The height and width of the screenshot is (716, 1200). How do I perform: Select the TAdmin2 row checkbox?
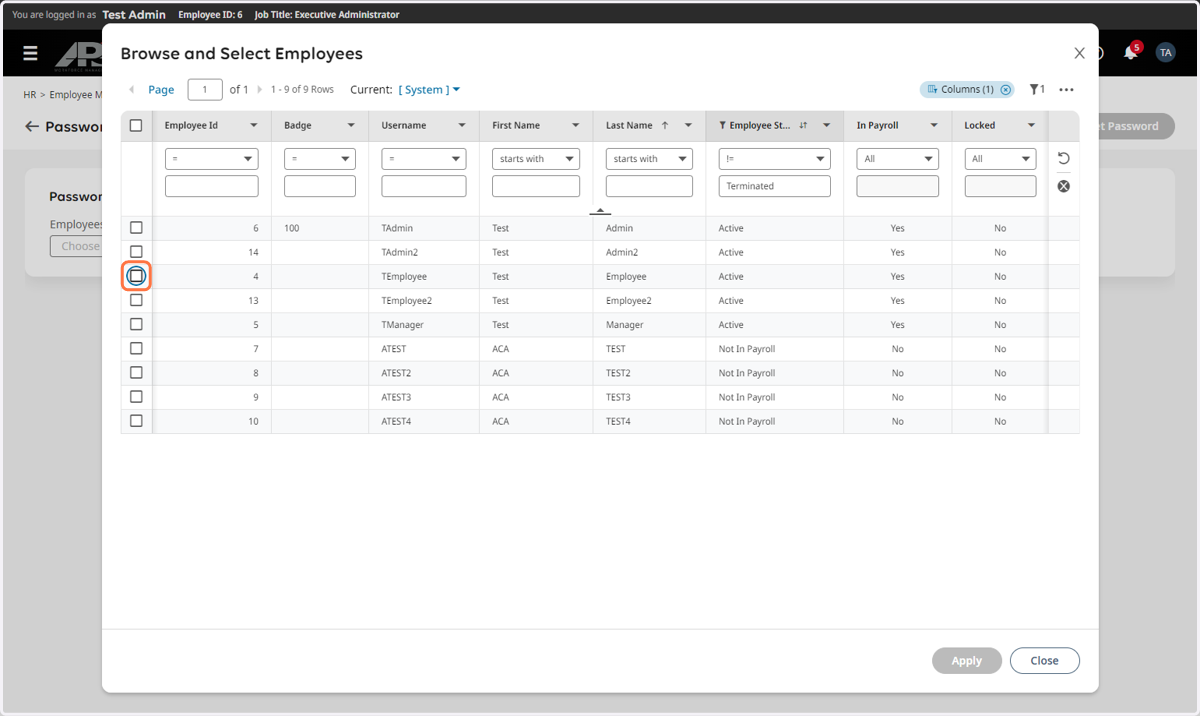(136, 252)
